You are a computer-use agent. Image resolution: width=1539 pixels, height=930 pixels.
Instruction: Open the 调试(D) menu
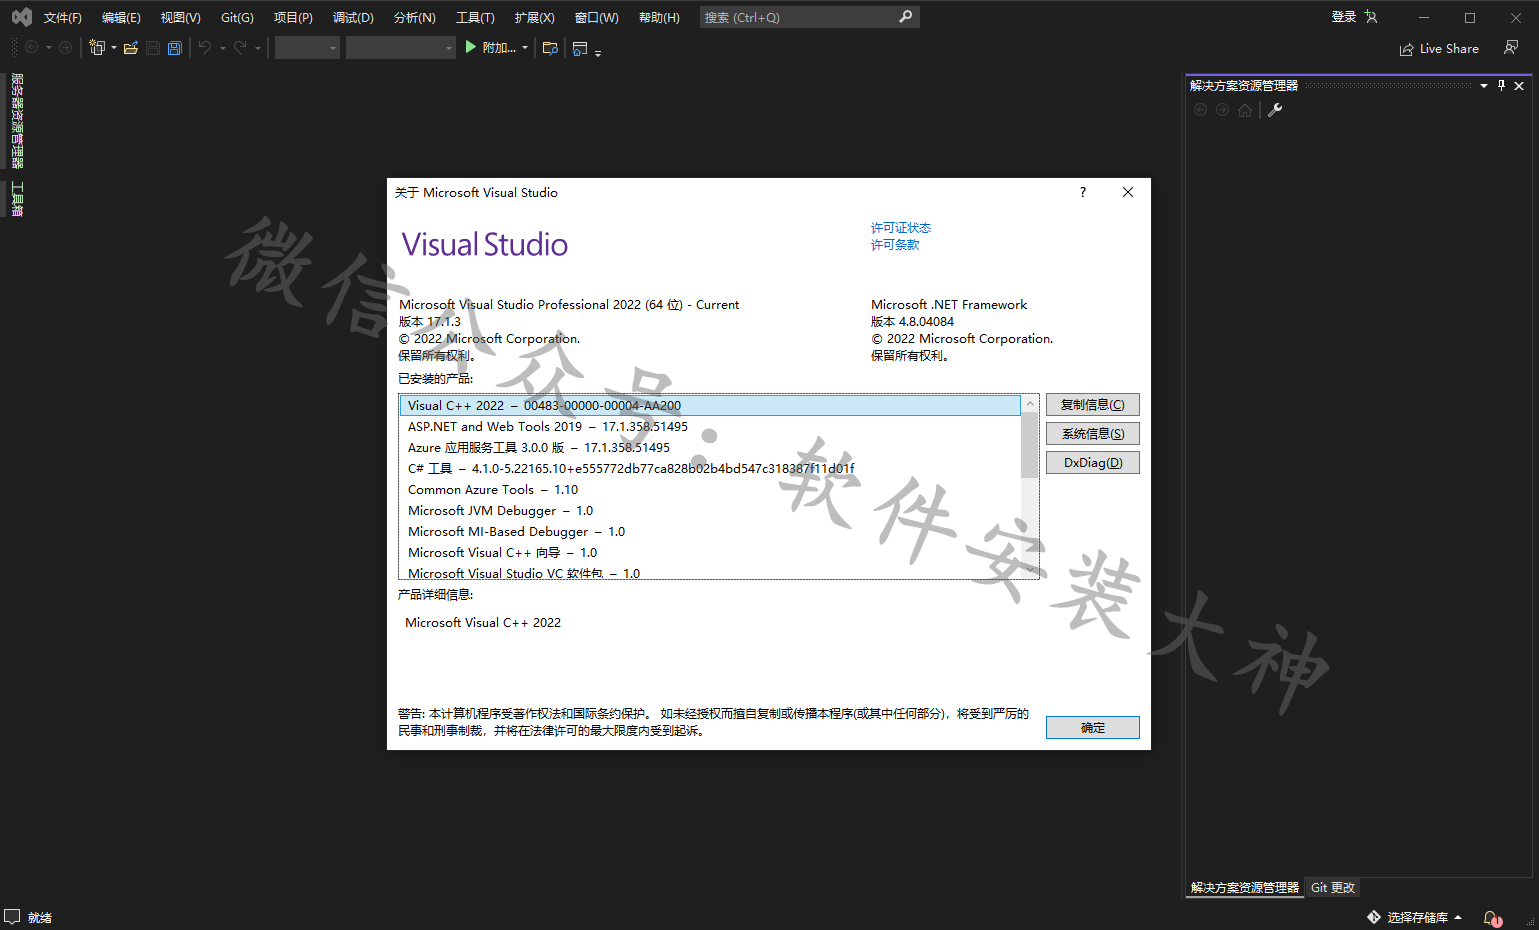coord(353,18)
